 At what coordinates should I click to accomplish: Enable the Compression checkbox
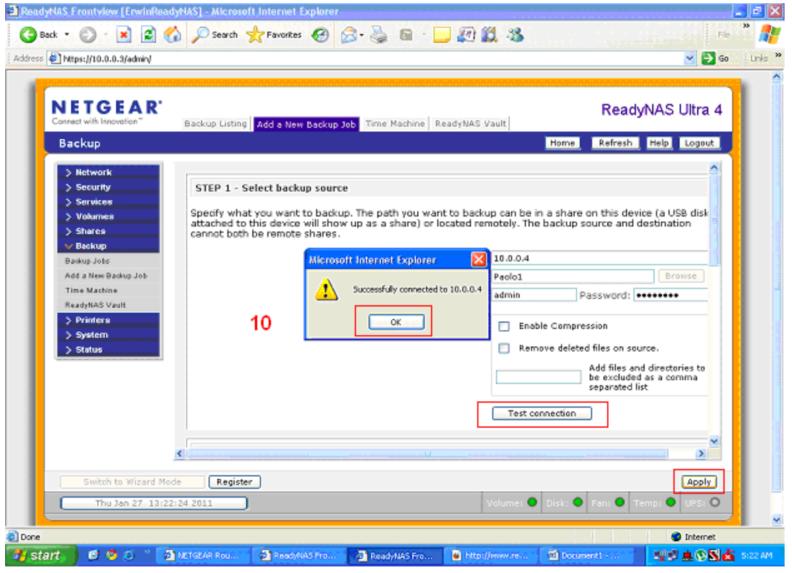(504, 326)
